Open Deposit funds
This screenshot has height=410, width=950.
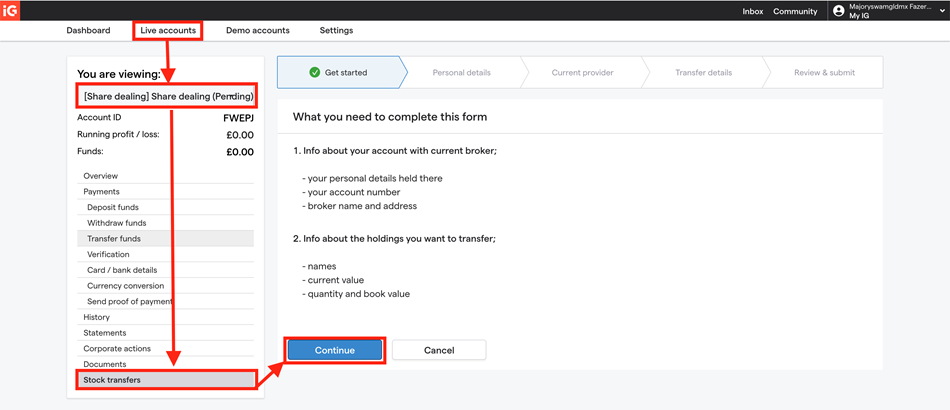point(165,207)
